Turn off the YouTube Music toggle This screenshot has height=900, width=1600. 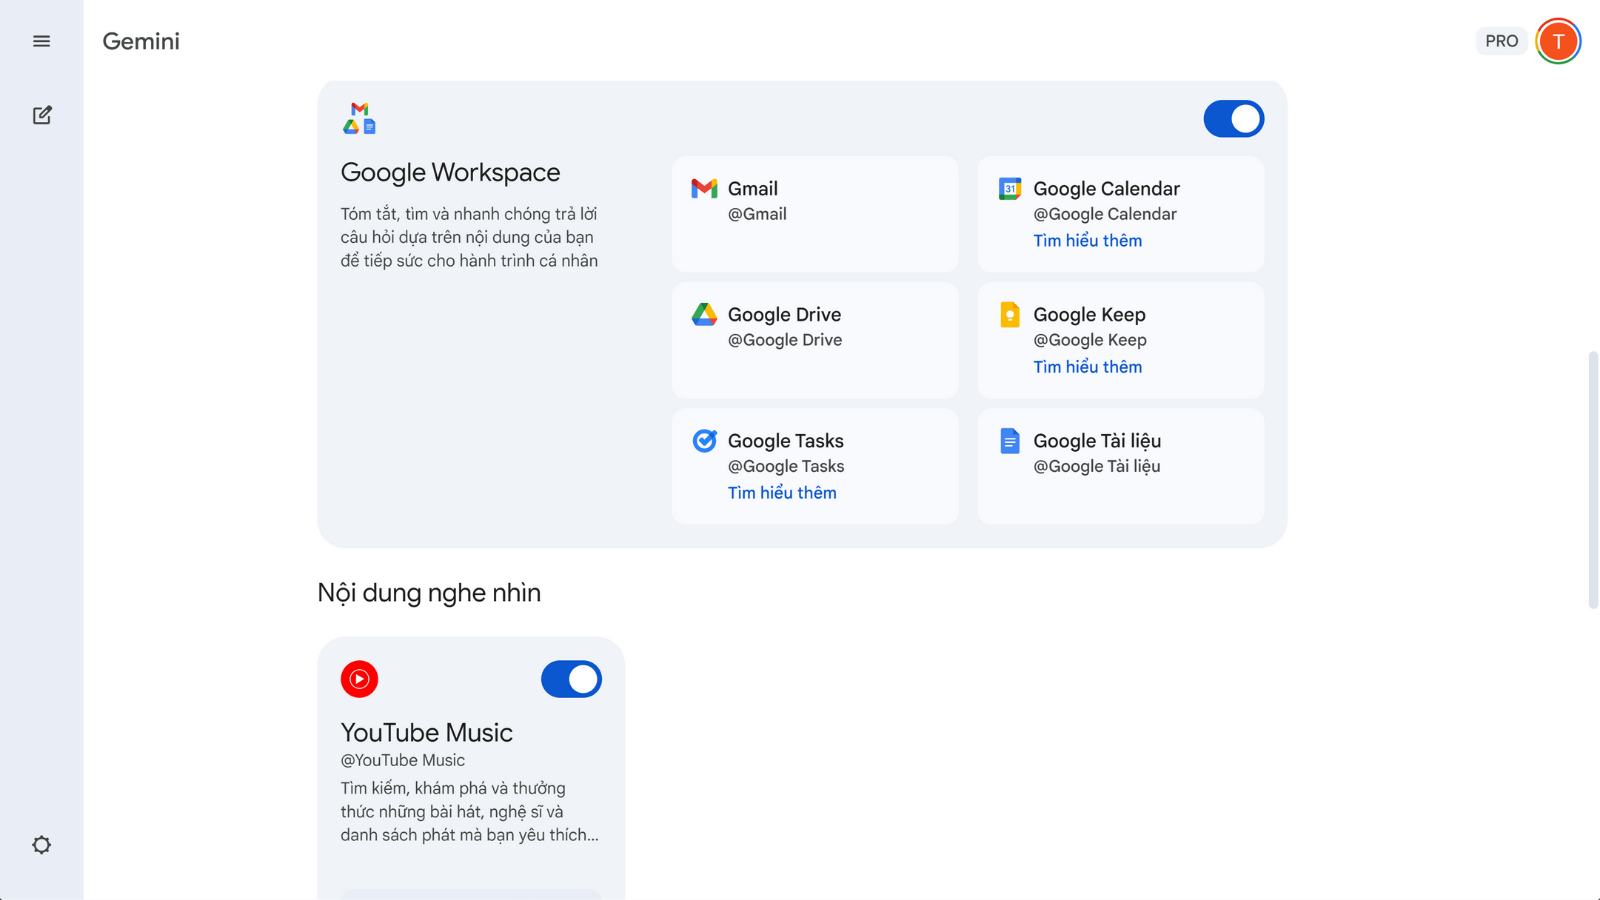[x=571, y=679]
